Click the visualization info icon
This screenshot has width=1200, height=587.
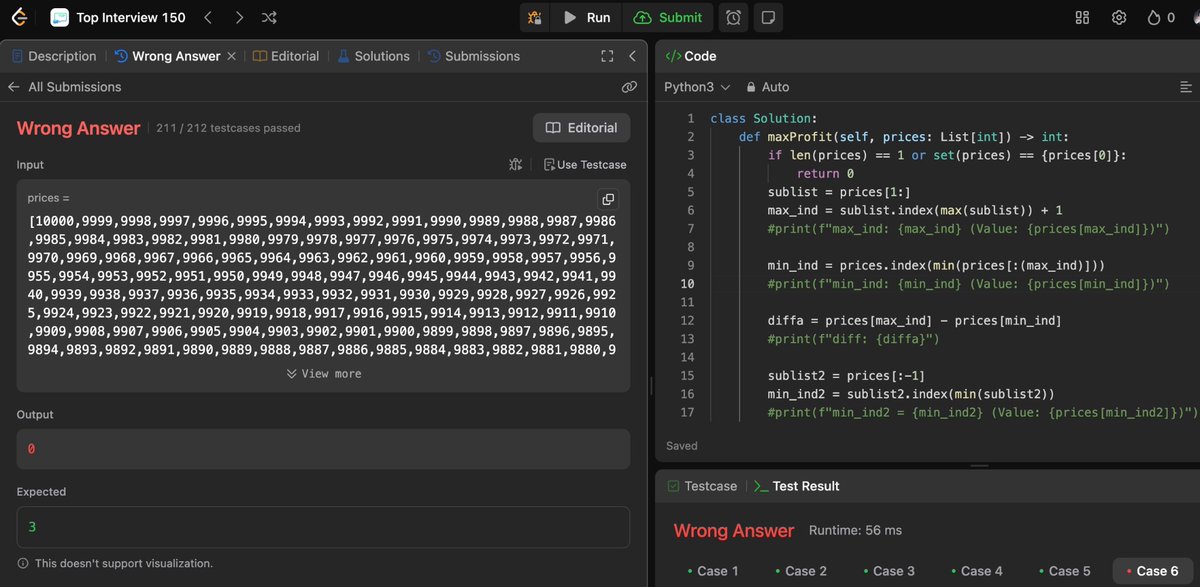(x=23, y=563)
